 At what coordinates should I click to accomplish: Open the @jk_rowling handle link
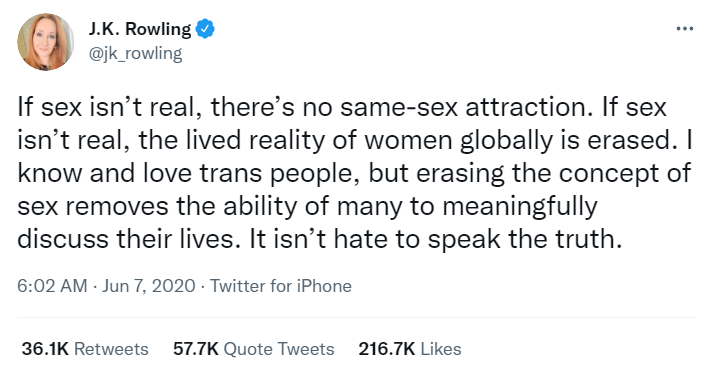point(135,53)
